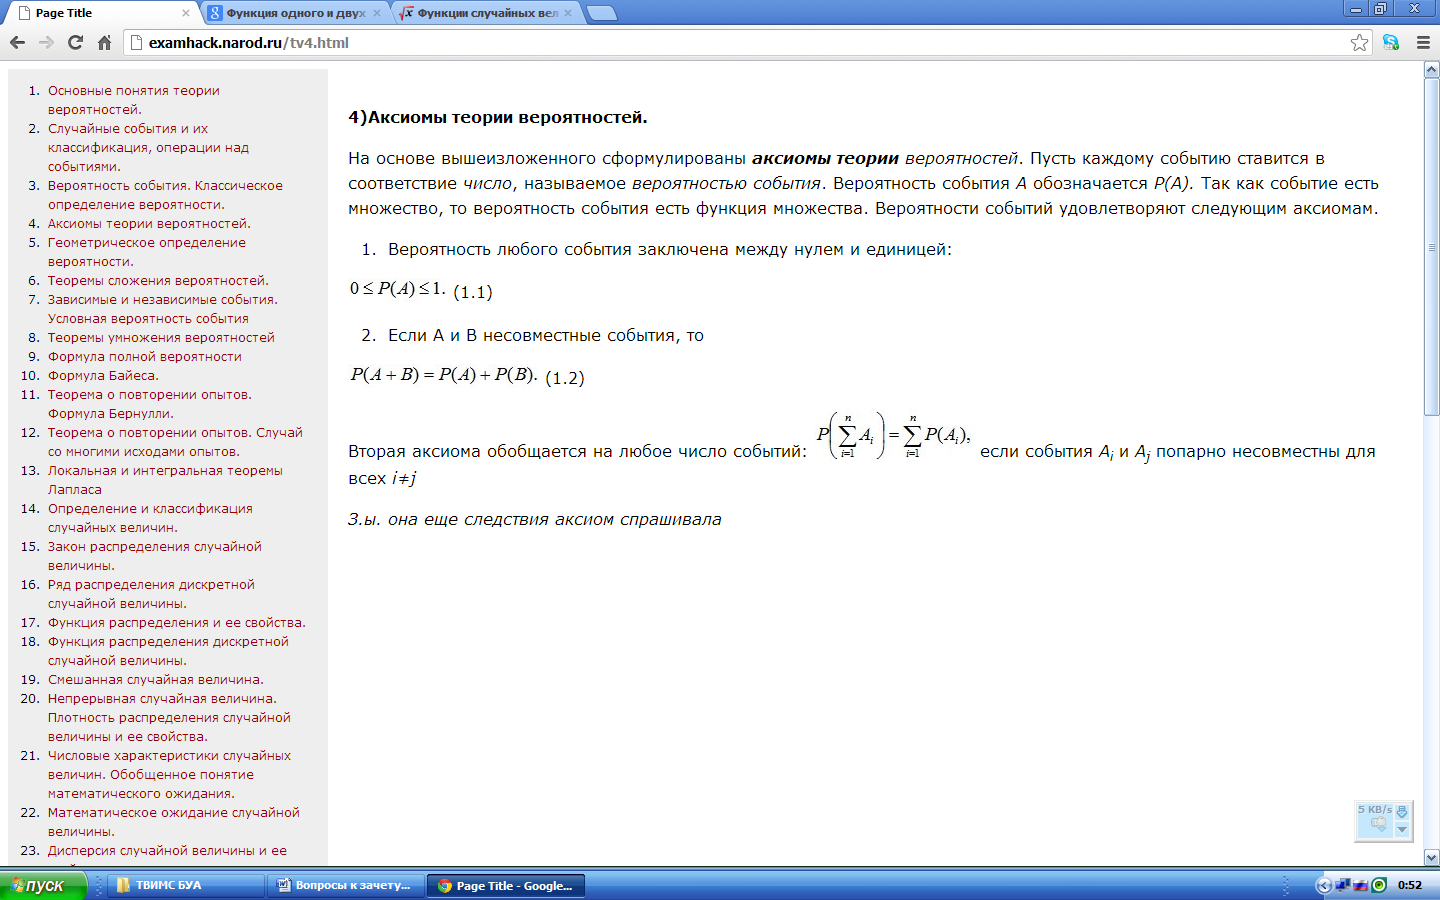1440x900 pixels.
Task: Close the 'Page Title' tab
Action: coord(186,13)
